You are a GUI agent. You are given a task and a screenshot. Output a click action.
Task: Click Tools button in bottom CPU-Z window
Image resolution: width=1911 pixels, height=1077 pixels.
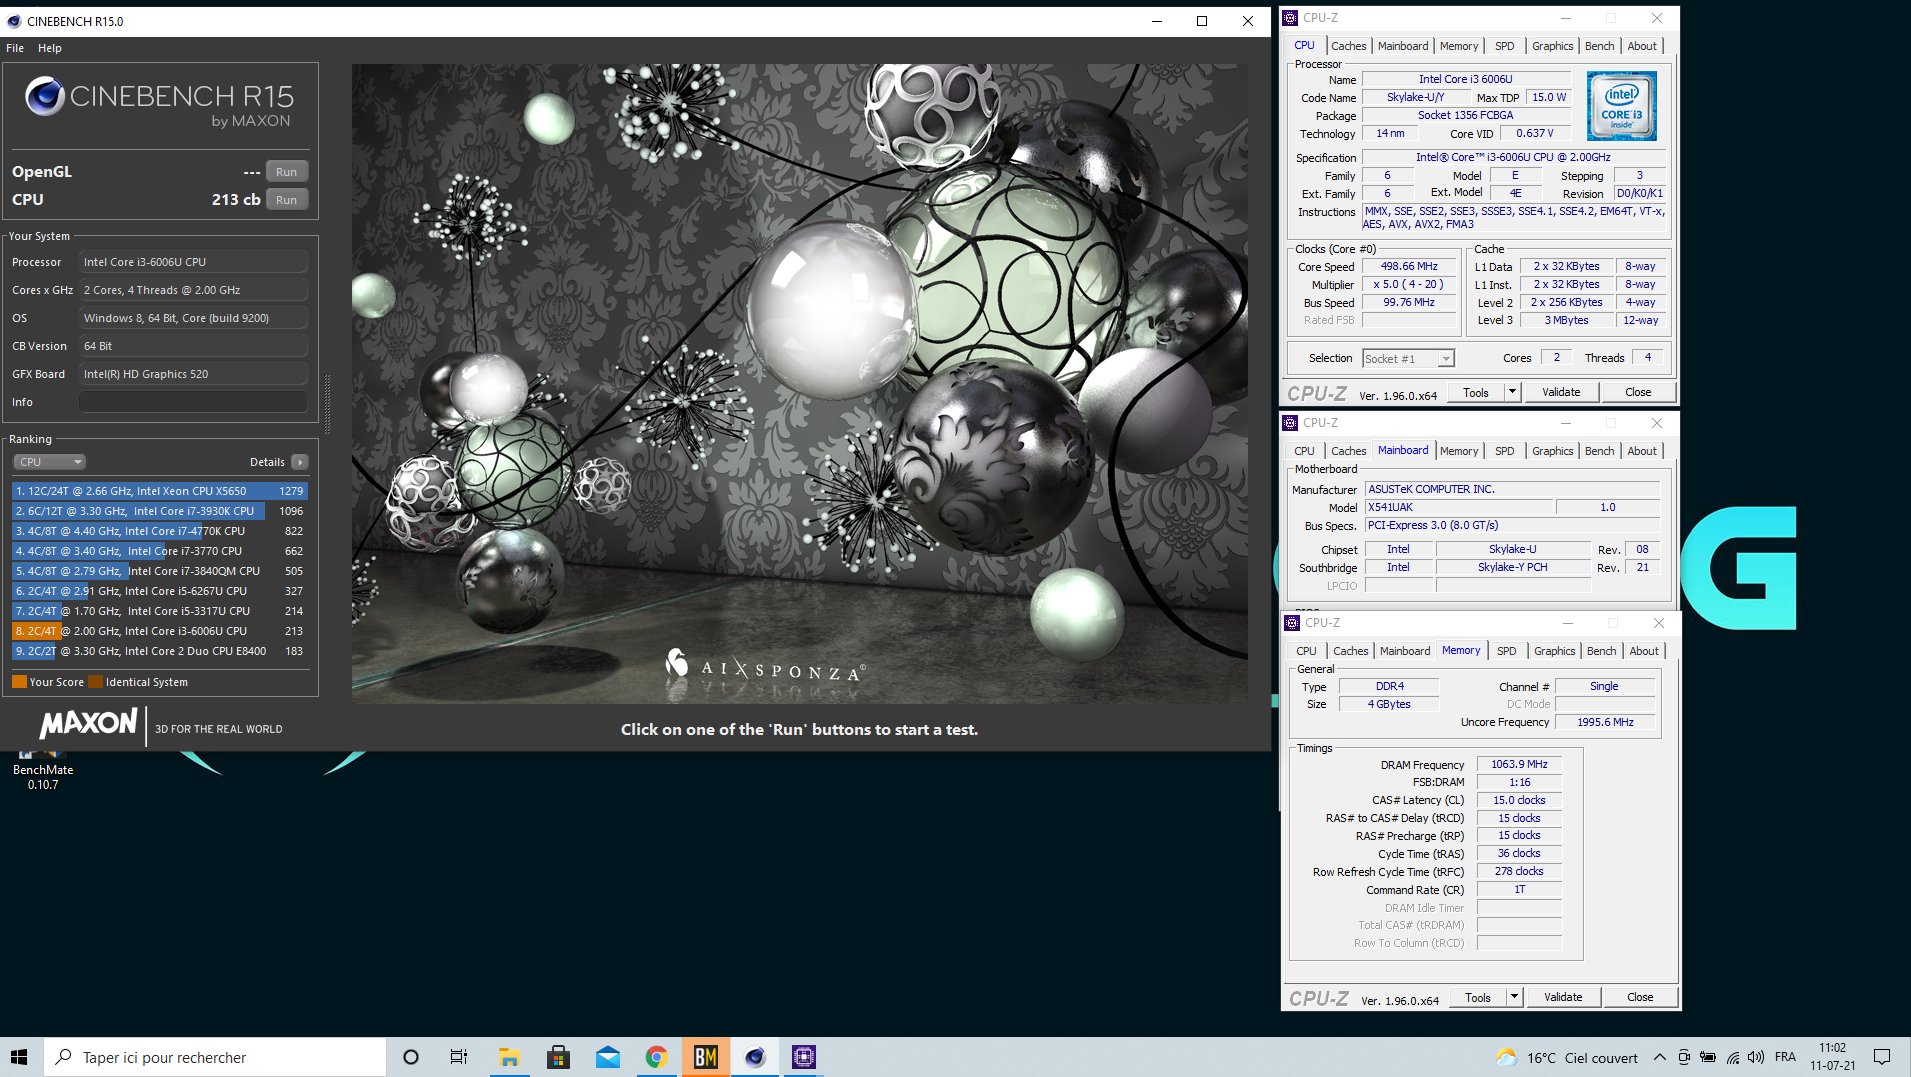click(x=1478, y=998)
